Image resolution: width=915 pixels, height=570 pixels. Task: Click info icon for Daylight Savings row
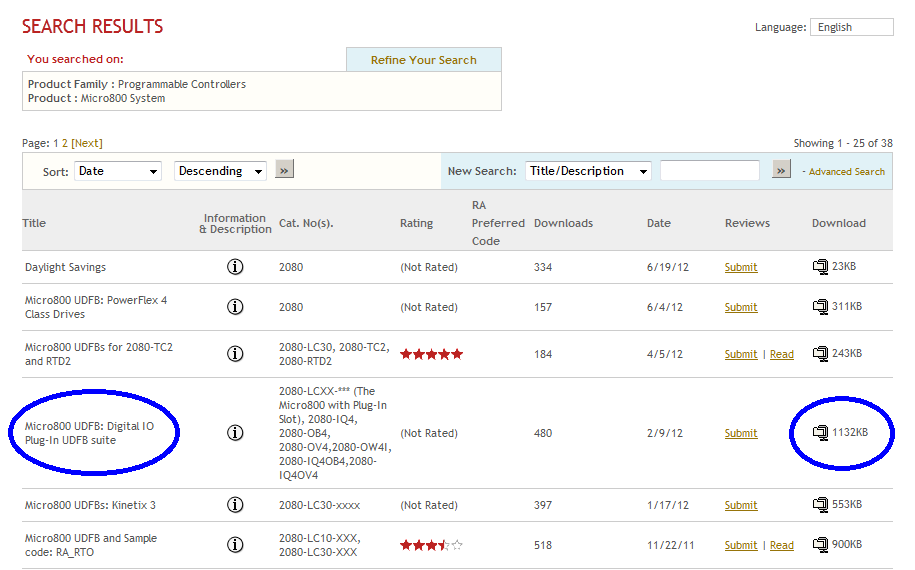[x=235, y=267]
